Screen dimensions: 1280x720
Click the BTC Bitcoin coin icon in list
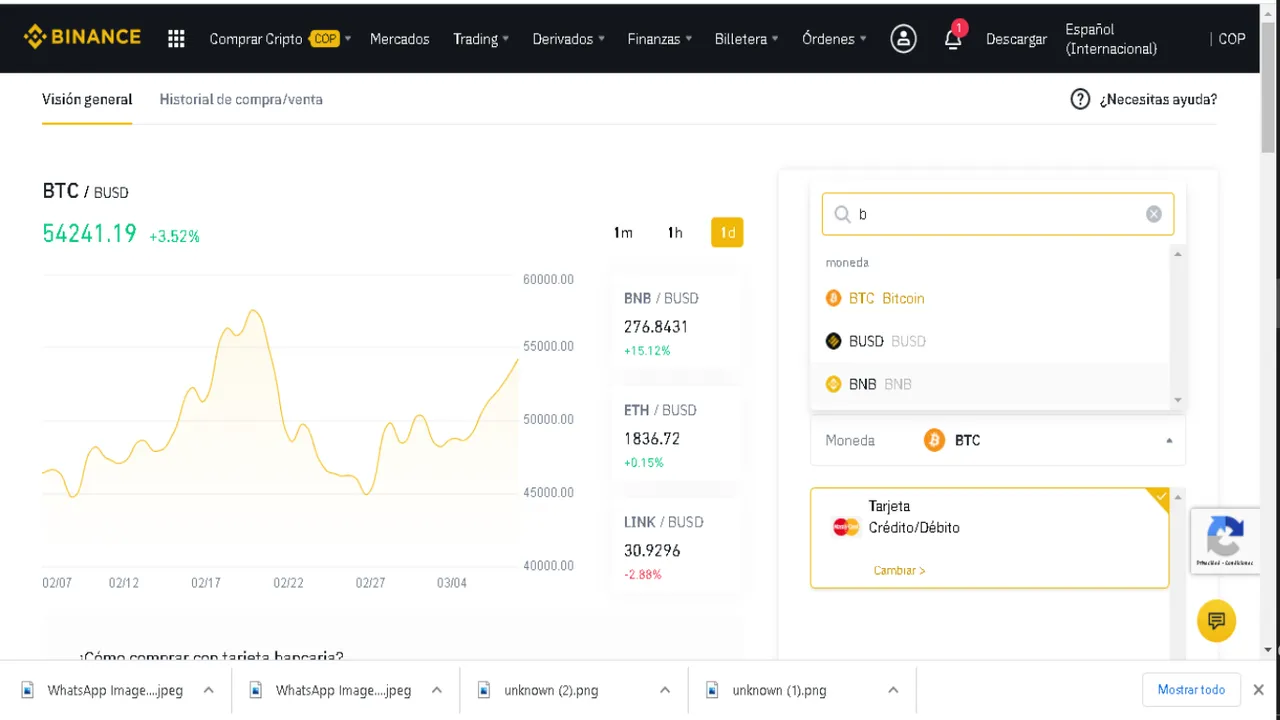[833, 298]
